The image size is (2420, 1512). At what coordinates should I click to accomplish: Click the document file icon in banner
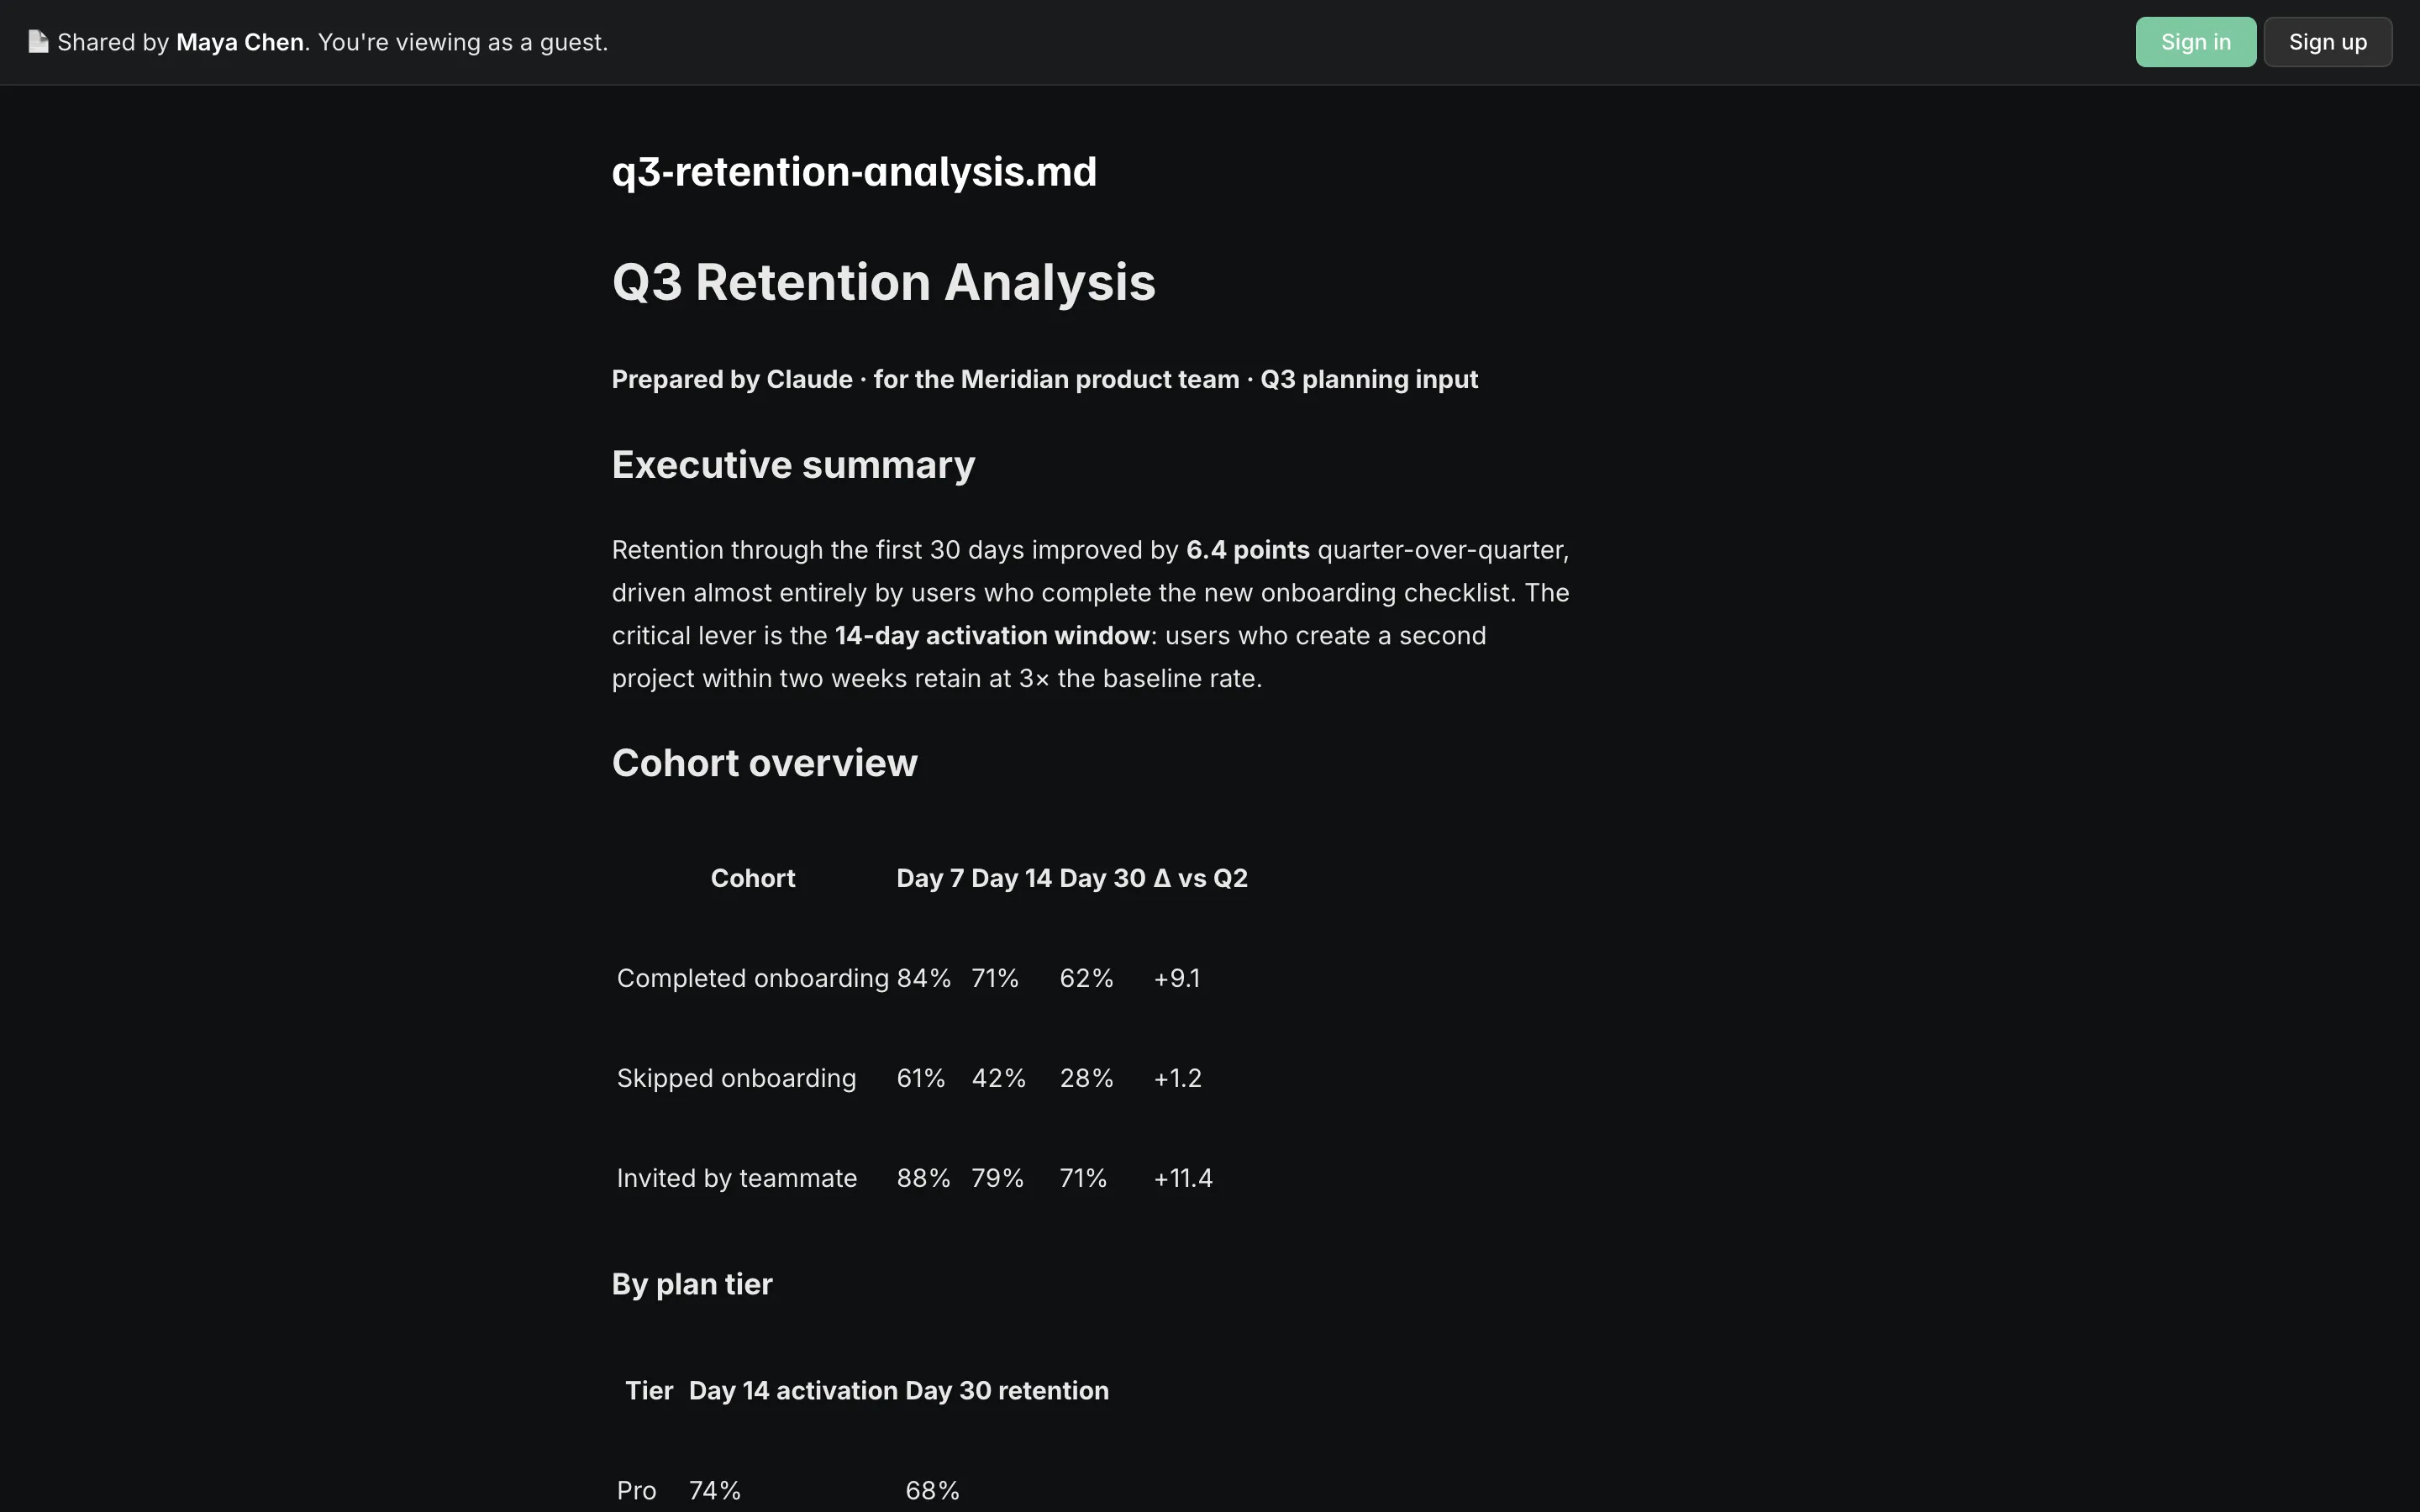(x=38, y=42)
